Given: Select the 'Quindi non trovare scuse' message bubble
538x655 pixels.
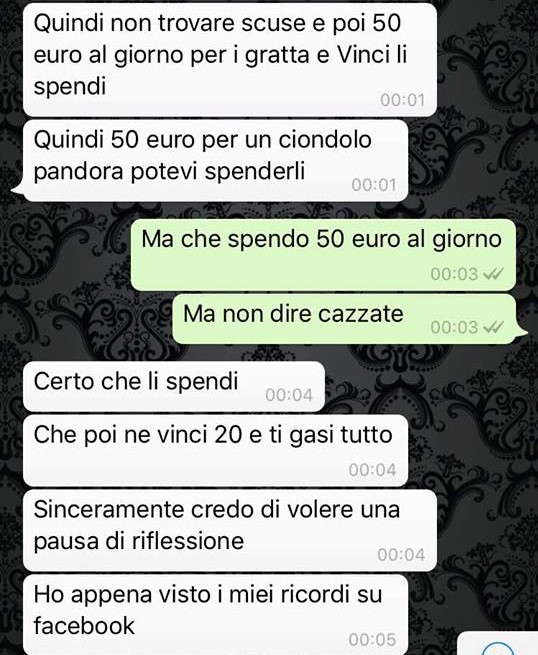Looking at the screenshot, I should click(x=230, y=59).
